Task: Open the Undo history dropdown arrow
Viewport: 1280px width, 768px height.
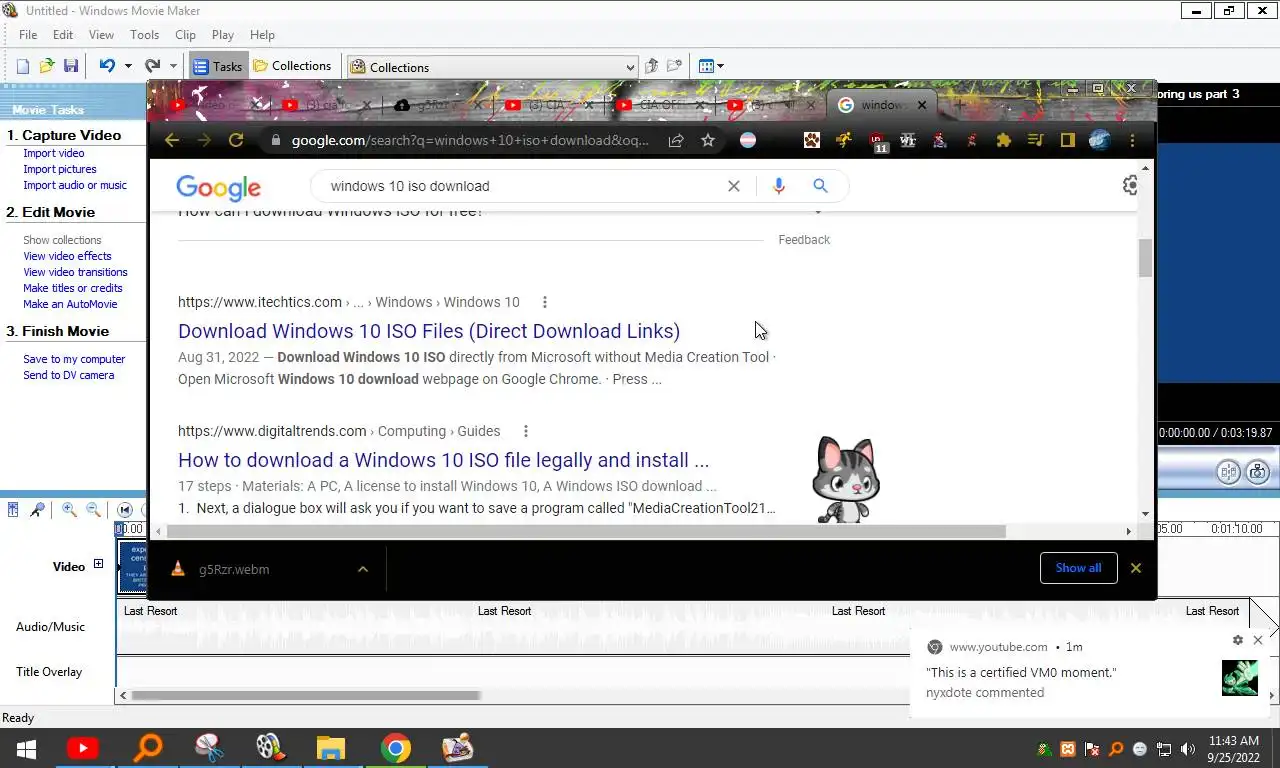Action: point(127,67)
